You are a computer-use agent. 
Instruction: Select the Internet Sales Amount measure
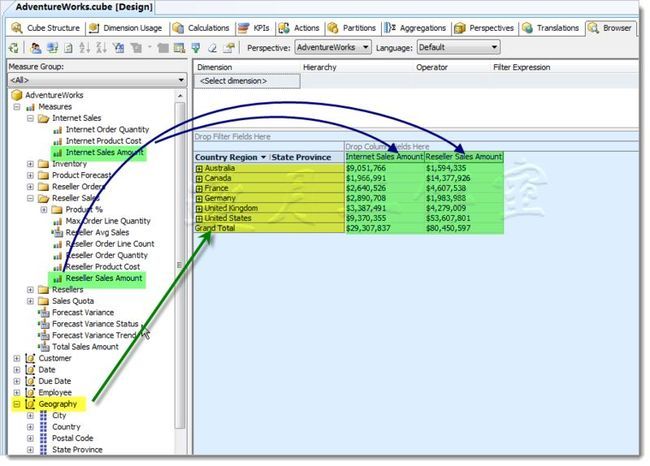click(104, 153)
